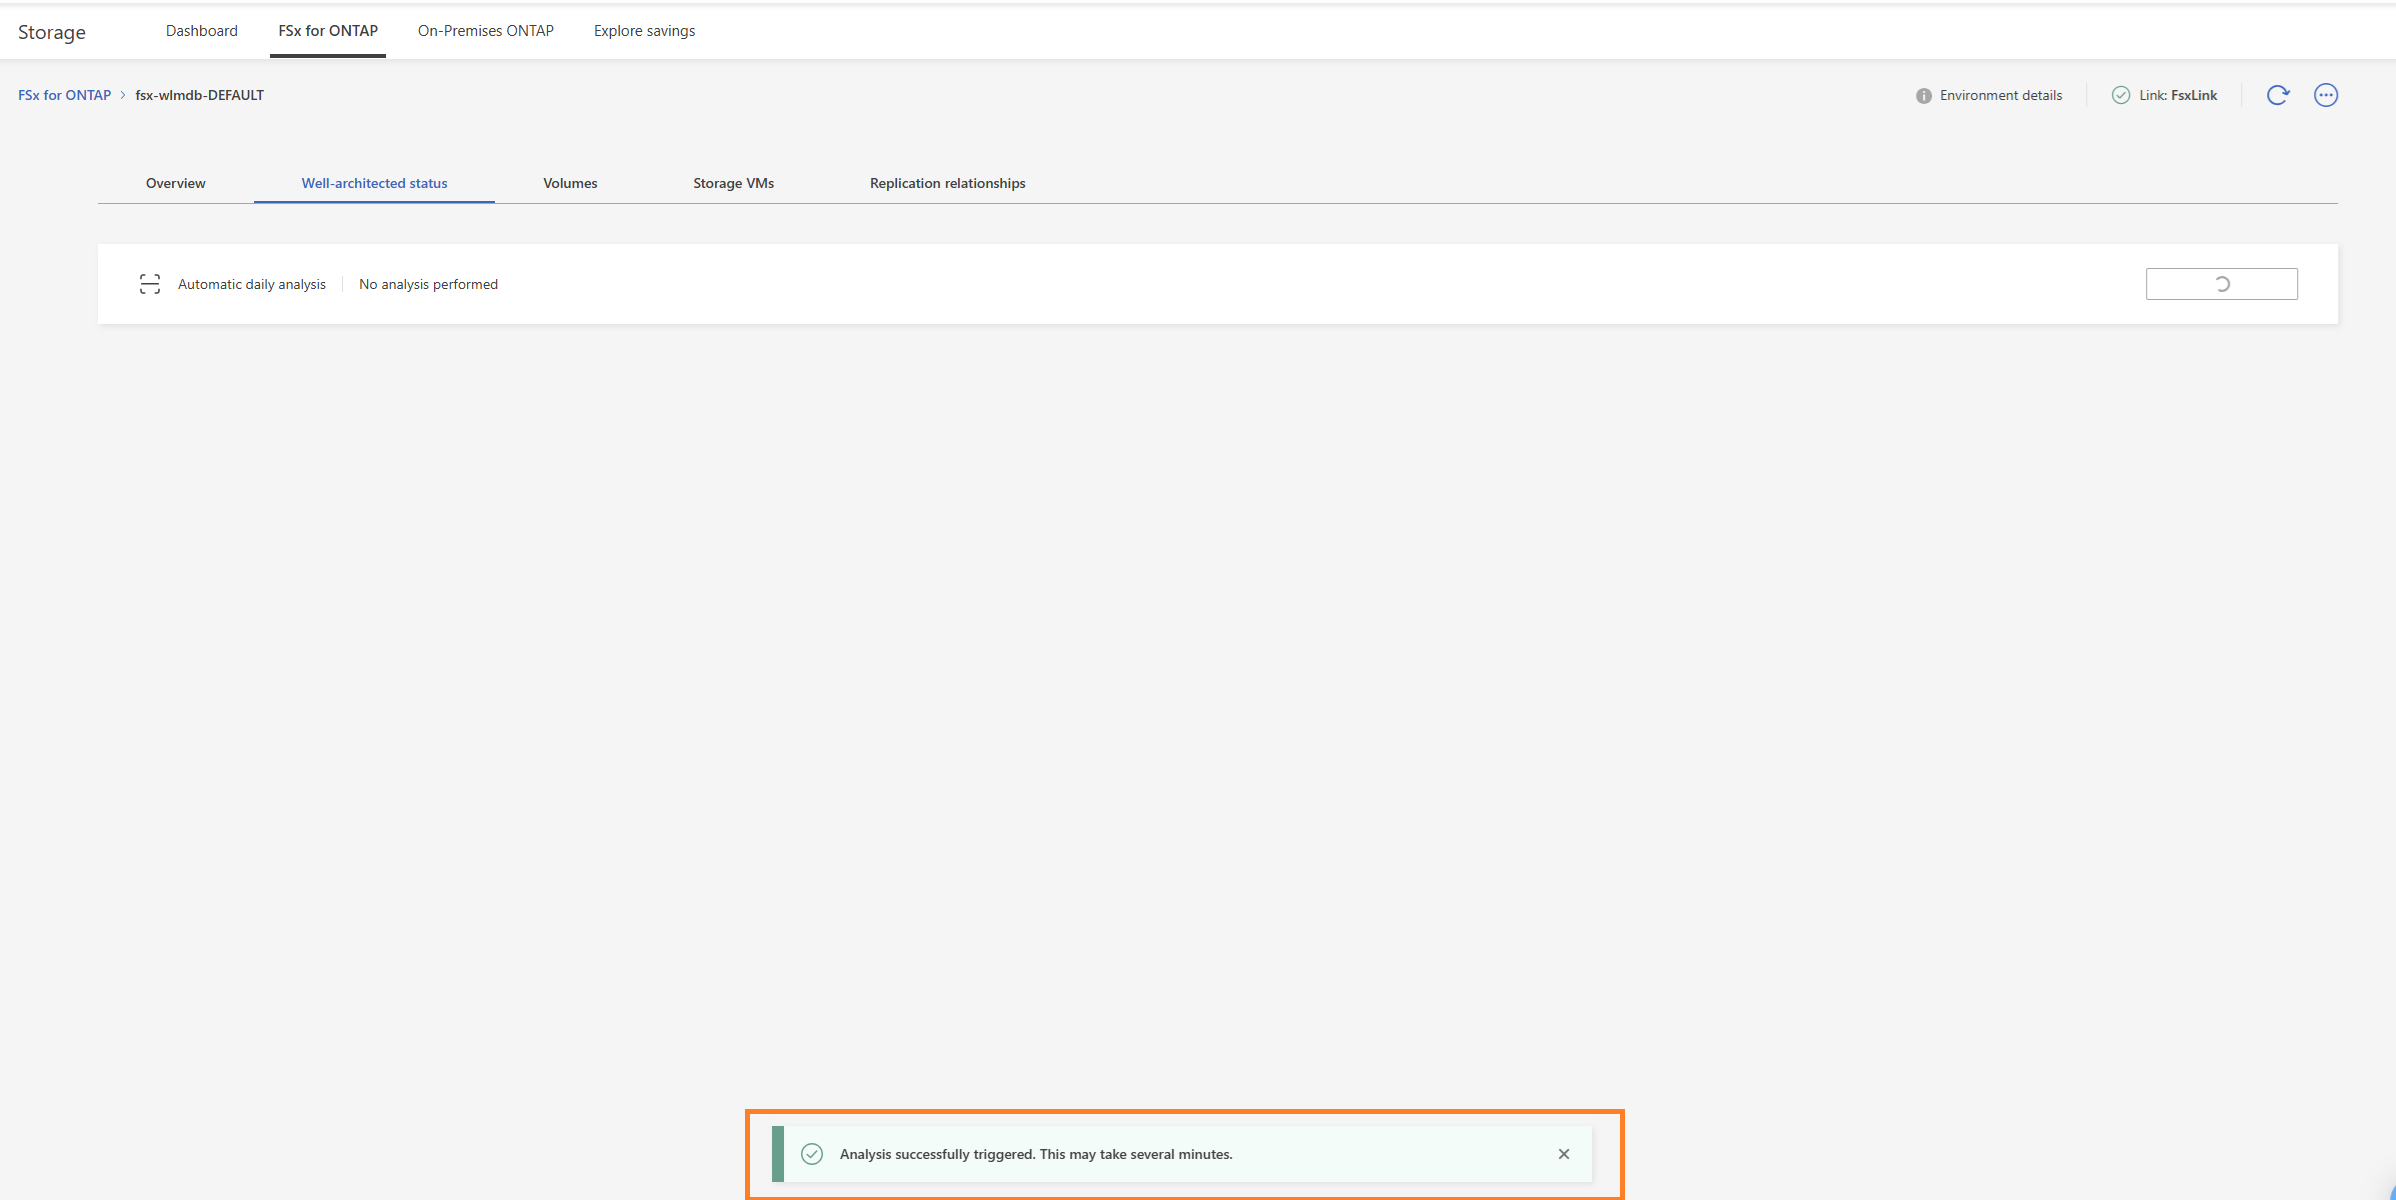Click the green Link status checkmark icon
The height and width of the screenshot is (1200, 2396).
(x=2121, y=95)
